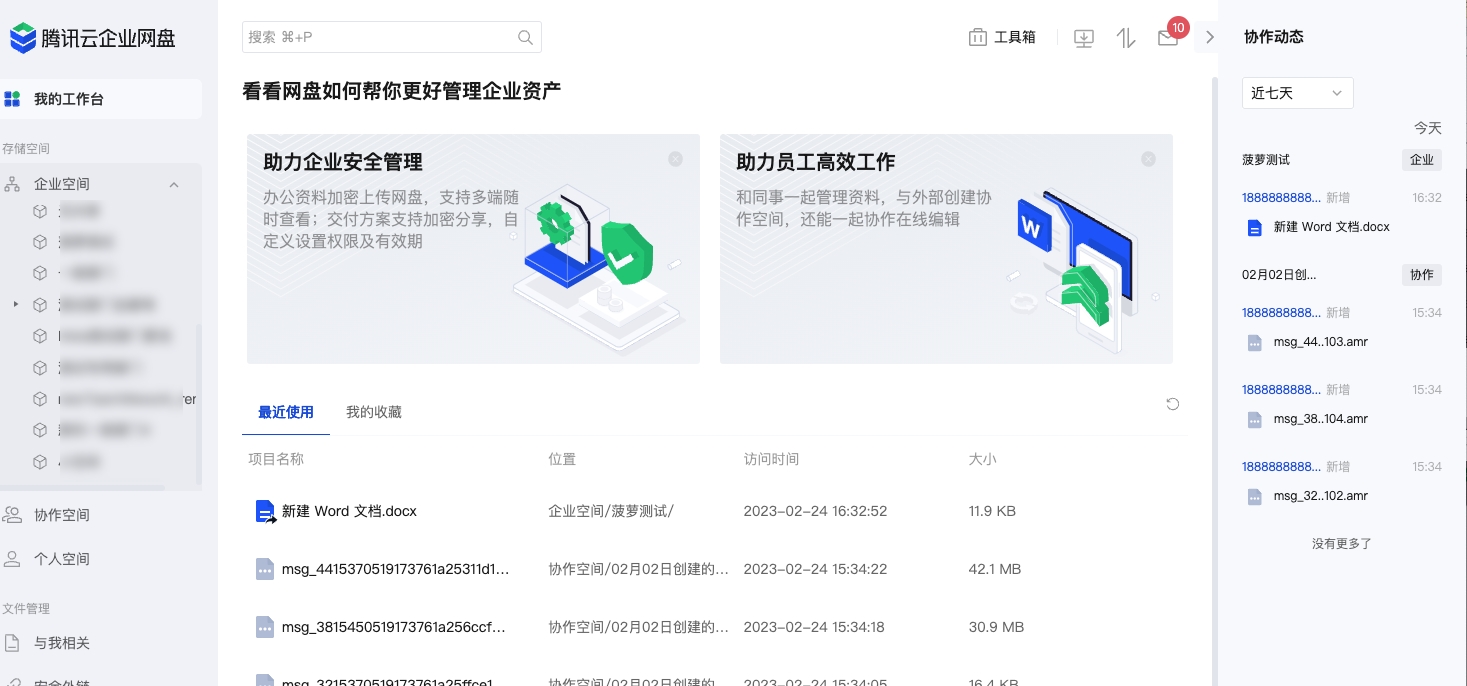Image resolution: width=1467 pixels, height=686 pixels.
Task: Click the Tencent Cloud netdisk logo
Action: click(x=93, y=38)
